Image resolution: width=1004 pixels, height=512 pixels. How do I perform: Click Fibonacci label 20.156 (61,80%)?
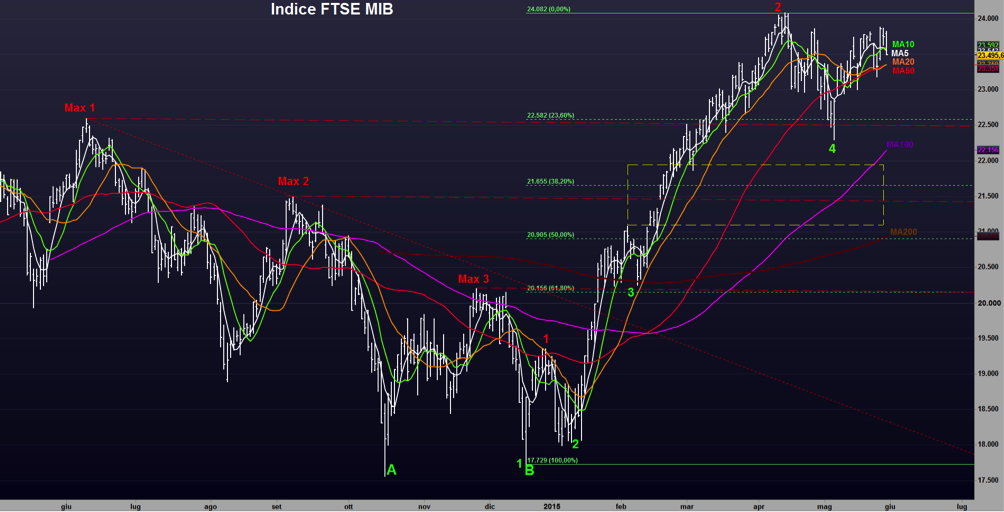(551, 287)
